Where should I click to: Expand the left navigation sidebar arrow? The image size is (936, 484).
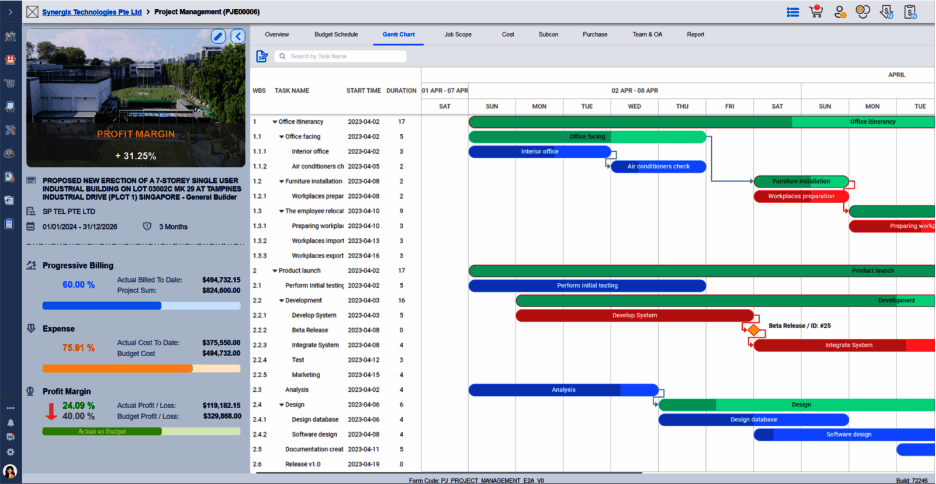pos(10,11)
